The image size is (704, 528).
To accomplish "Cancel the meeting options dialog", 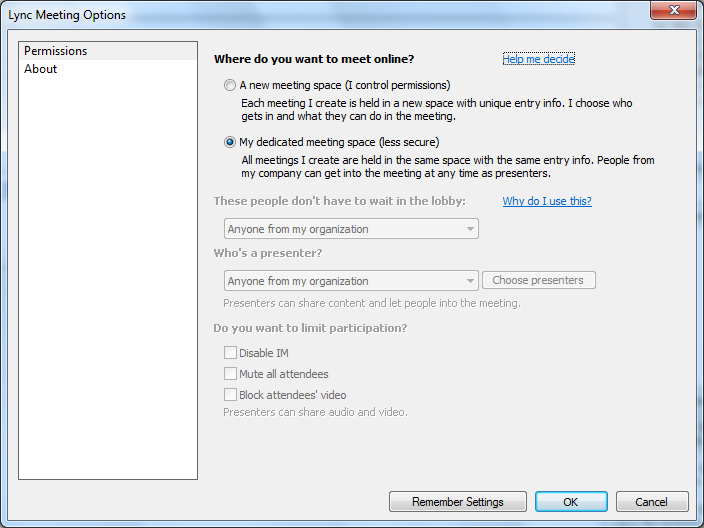I will 652,502.
